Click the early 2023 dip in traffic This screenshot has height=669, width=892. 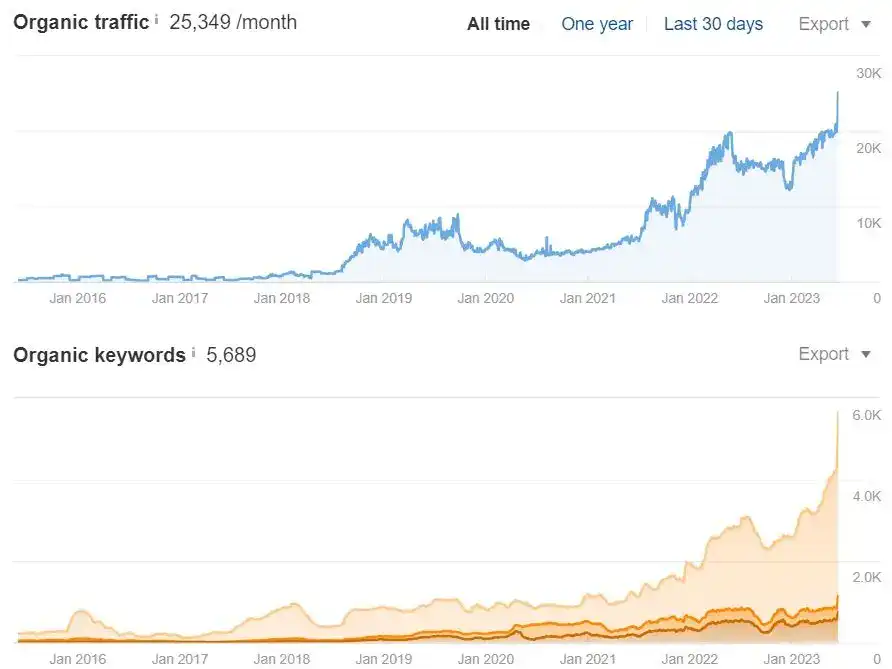pyautogui.click(x=789, y=186)
